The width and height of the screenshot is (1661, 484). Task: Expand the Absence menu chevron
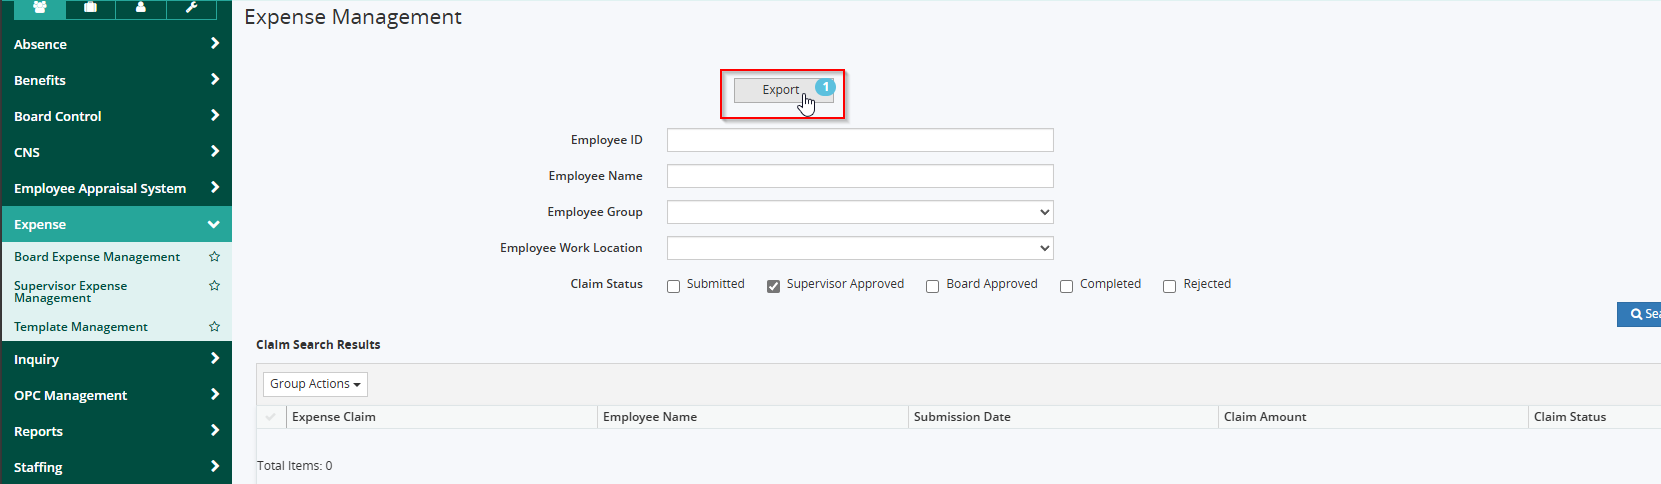214,43
